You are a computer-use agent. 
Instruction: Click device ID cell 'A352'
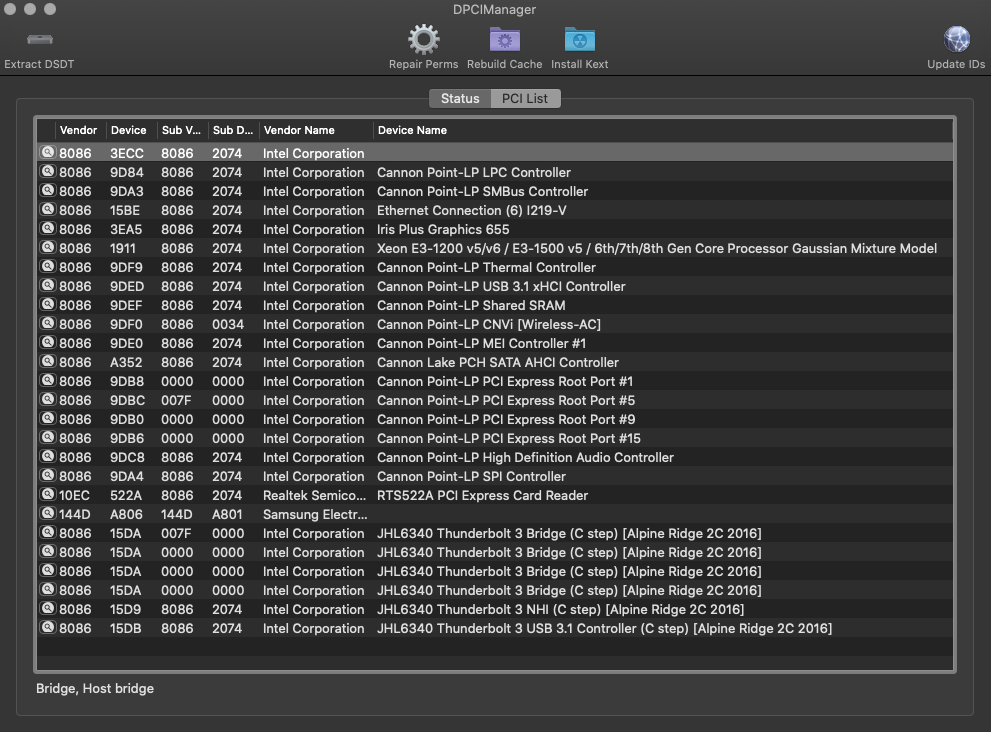click(126, 362)
